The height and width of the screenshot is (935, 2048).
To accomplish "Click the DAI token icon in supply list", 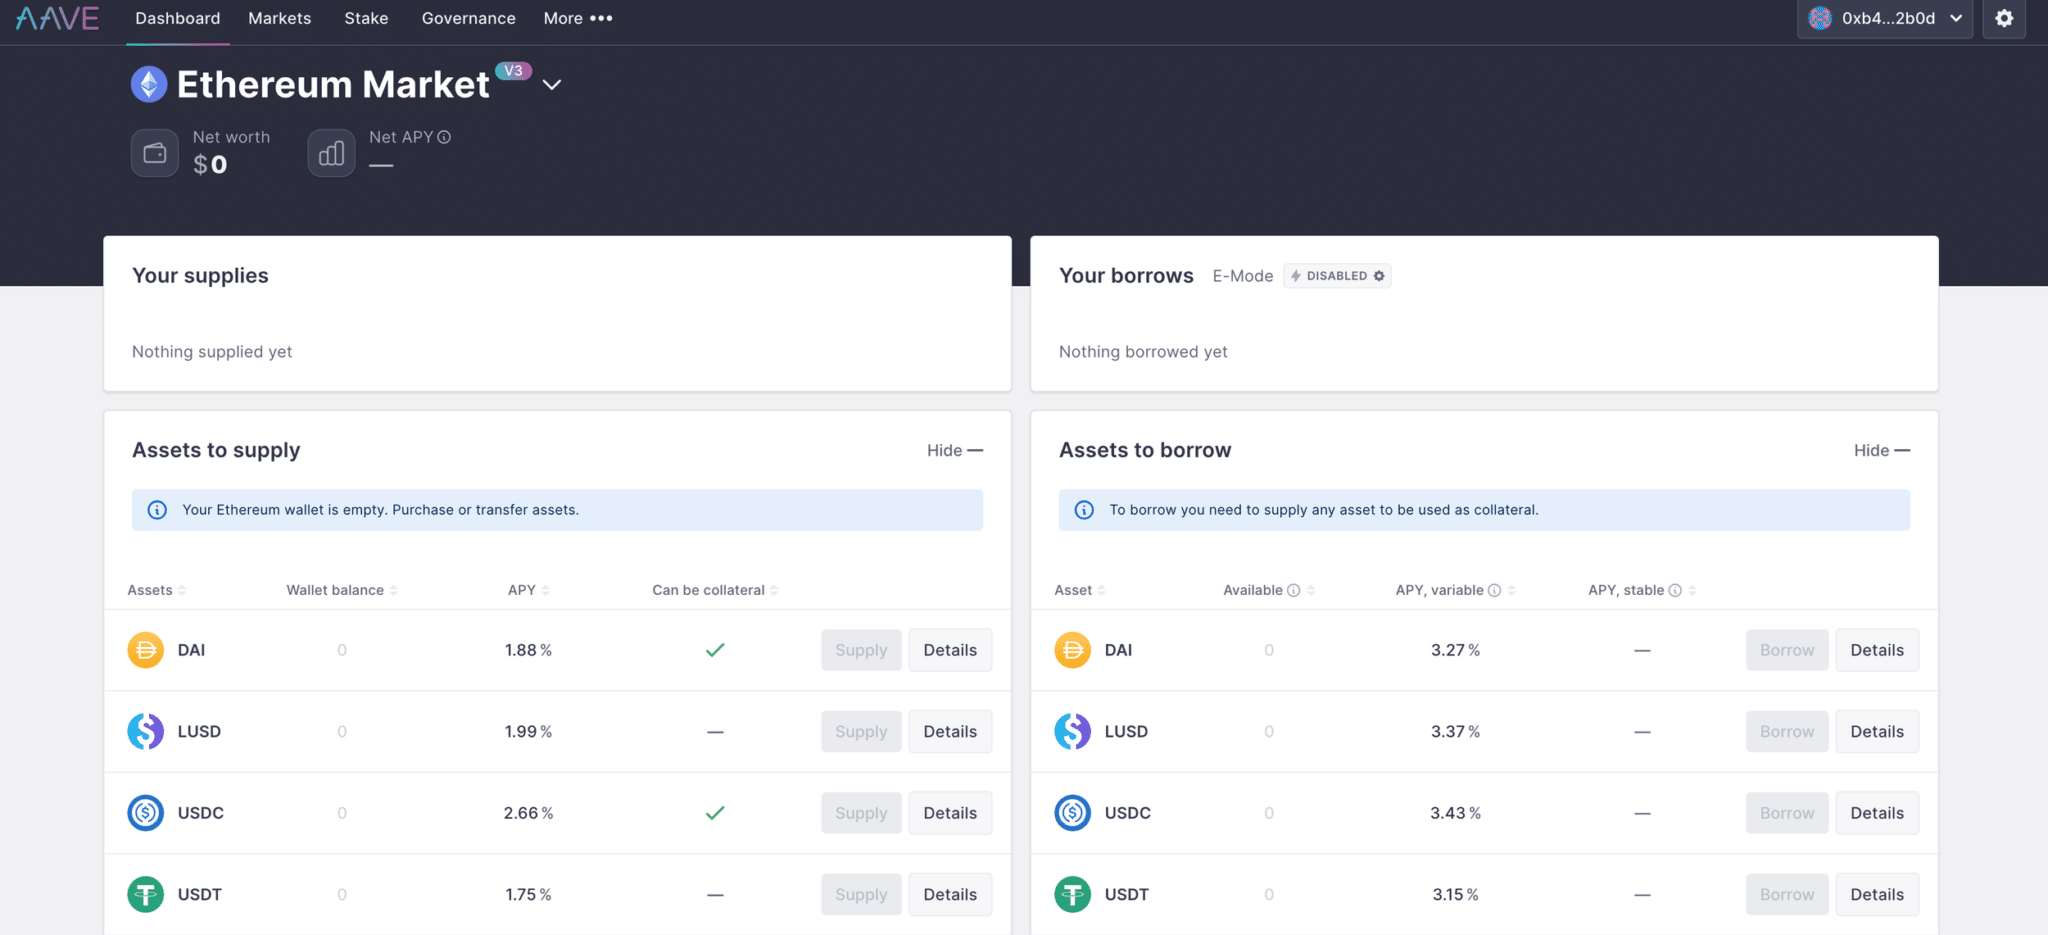I will tap(145, 649).
